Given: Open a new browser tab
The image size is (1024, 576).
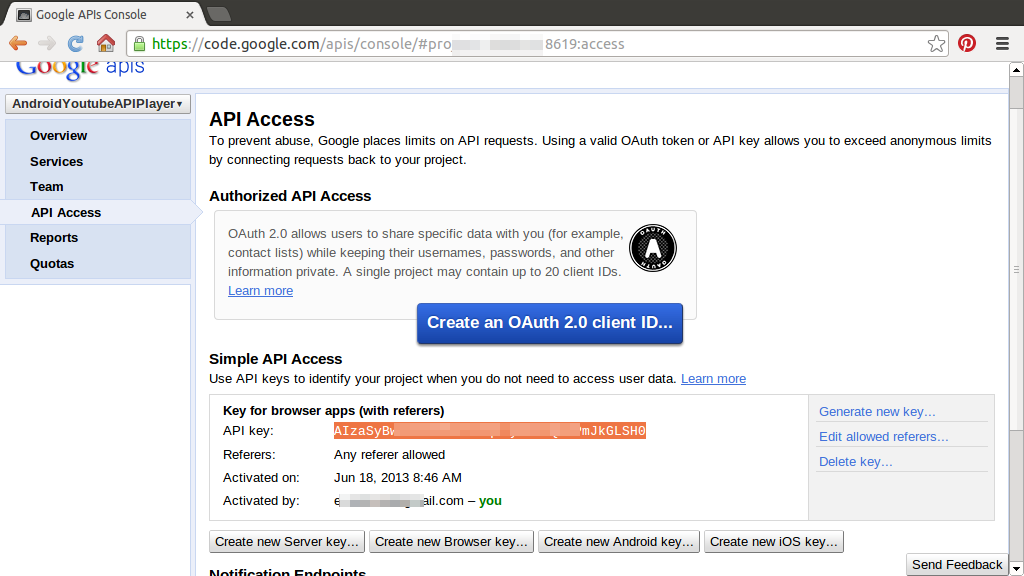Looking at the screenshot, I should pos(222,14).
